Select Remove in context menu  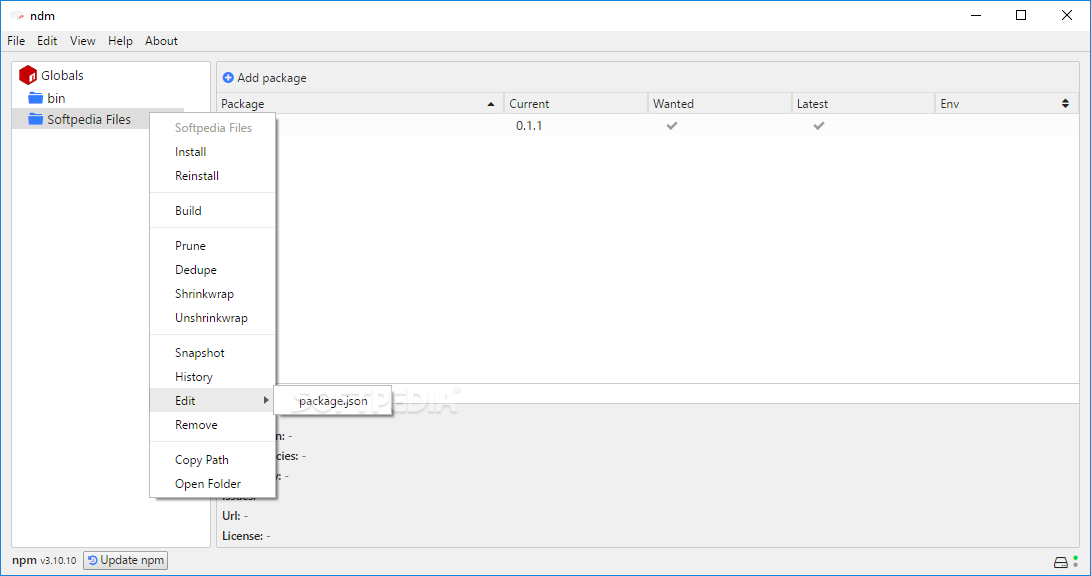(x=213, y=425)
